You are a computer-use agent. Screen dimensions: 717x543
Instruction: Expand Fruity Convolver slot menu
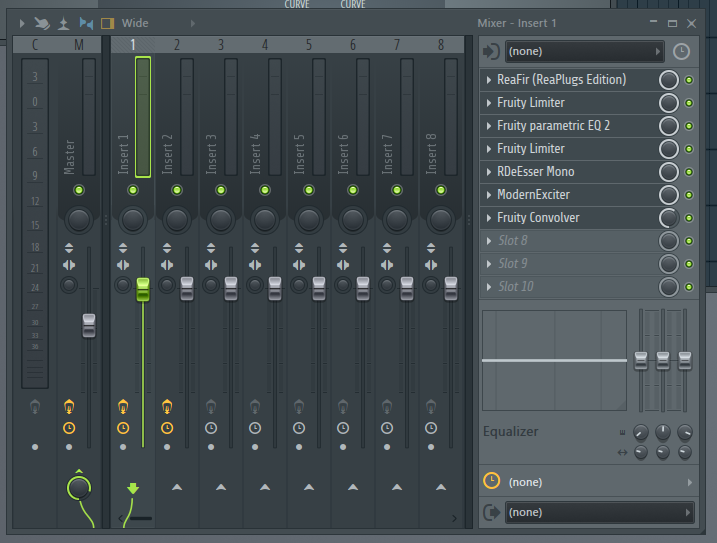[x=489, y=218]
